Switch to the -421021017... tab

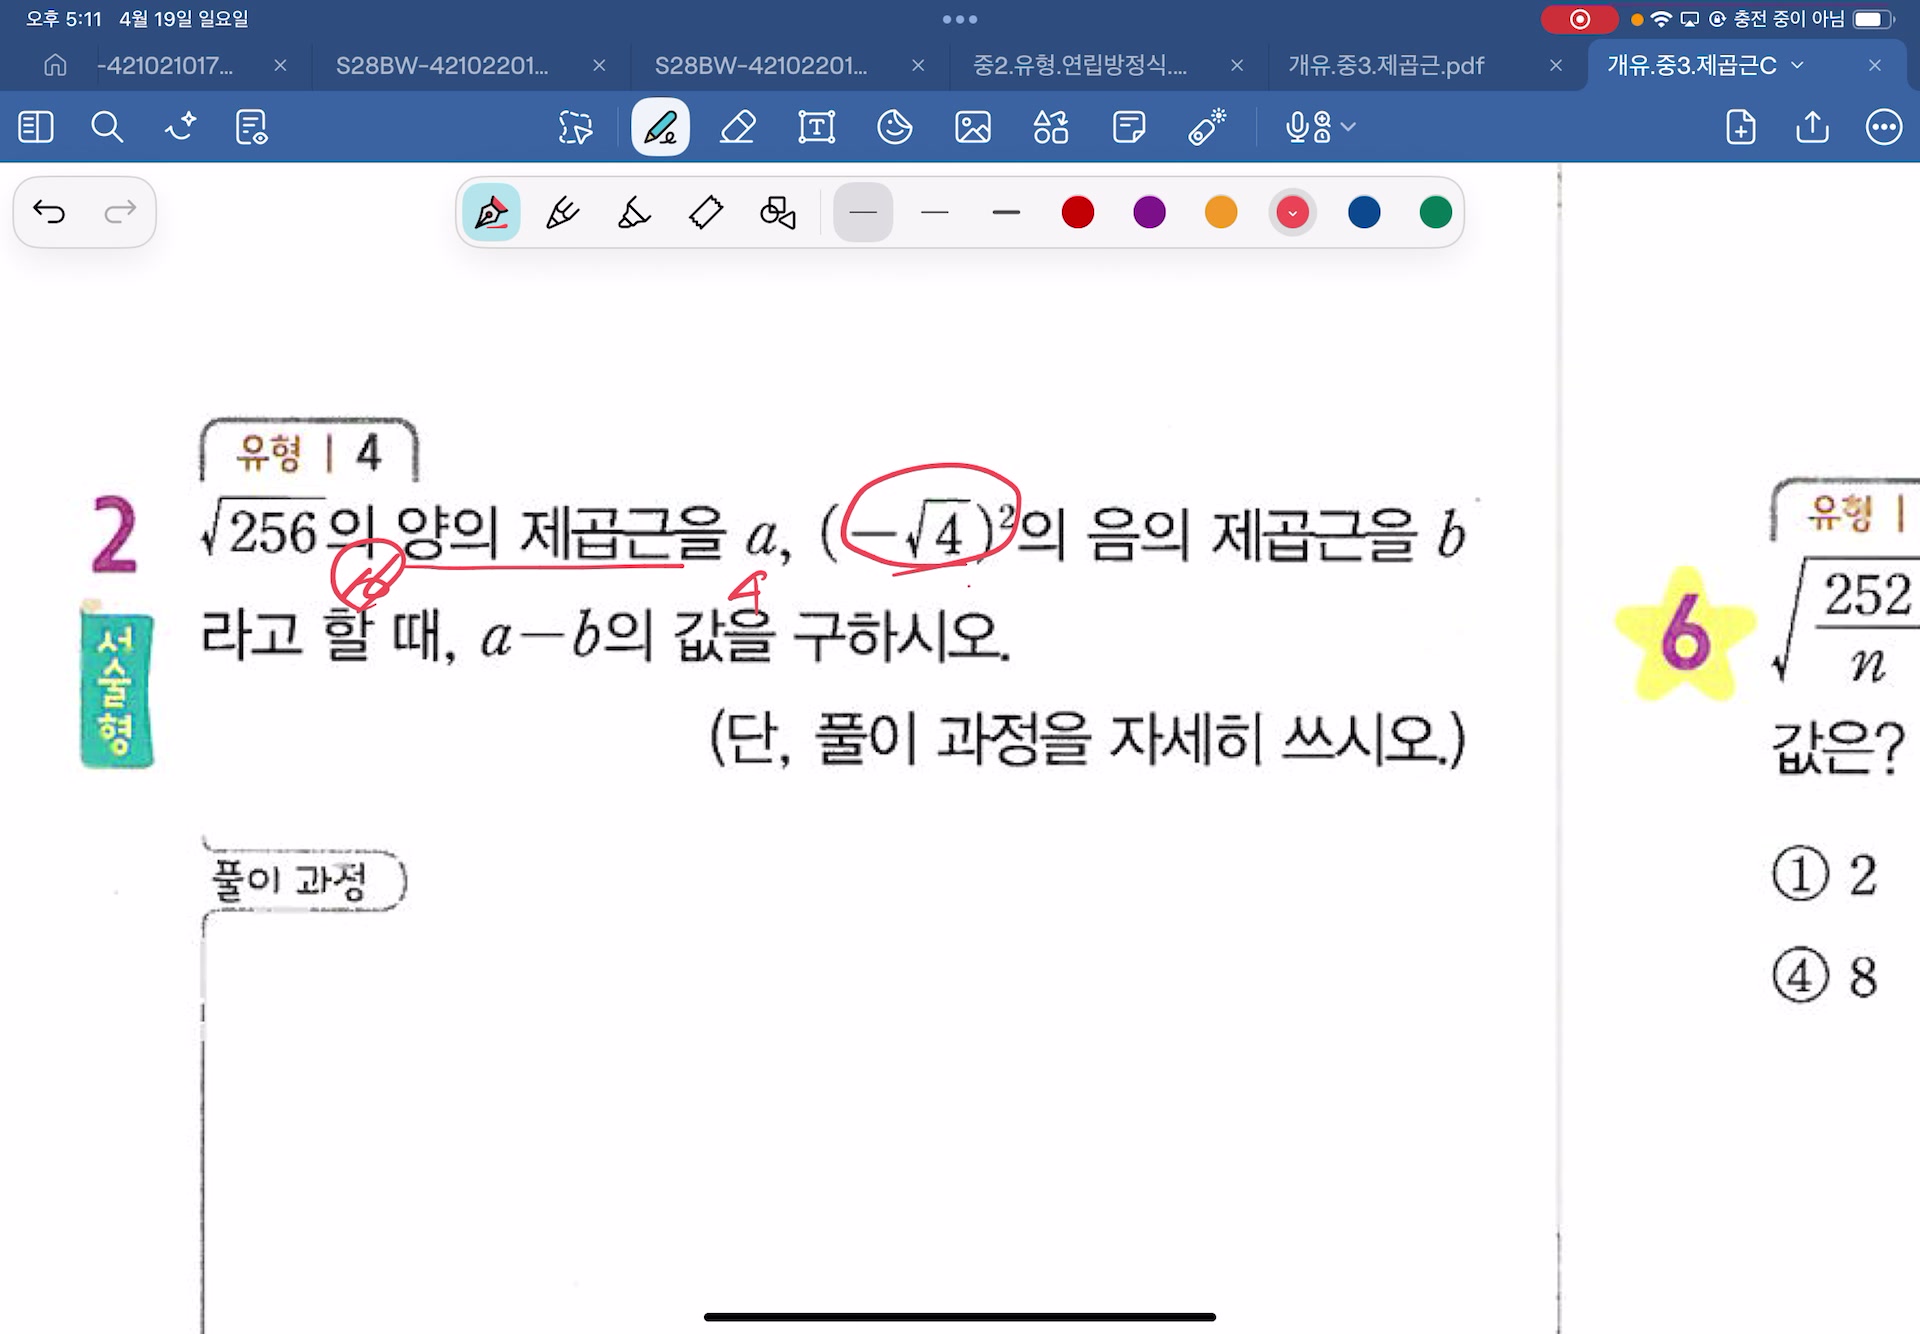pyautogui.click(x=165, y=65)
